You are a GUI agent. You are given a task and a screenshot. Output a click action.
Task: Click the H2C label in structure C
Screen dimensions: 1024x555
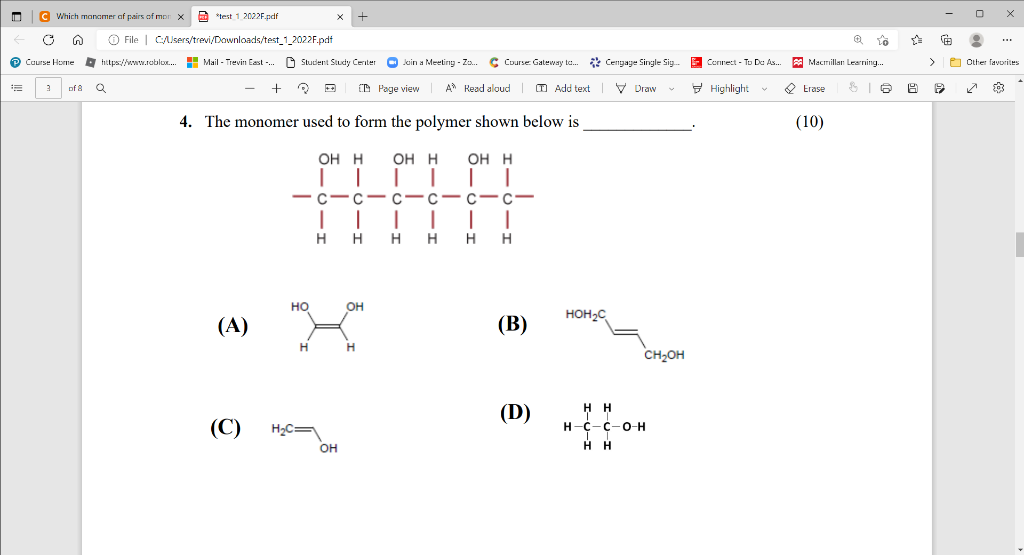coord(282,429)
